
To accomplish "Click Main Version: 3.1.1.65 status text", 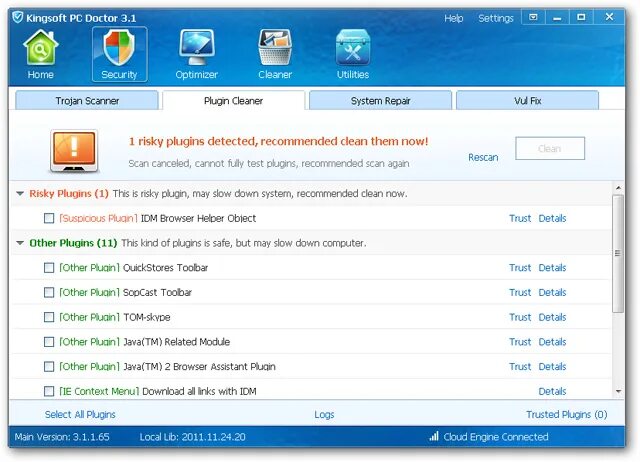I will [x=62, y=437].
